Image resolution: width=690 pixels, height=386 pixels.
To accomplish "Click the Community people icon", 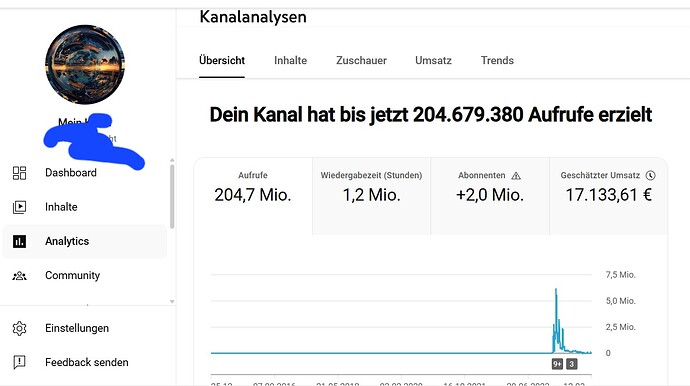I will pos(19,276).
